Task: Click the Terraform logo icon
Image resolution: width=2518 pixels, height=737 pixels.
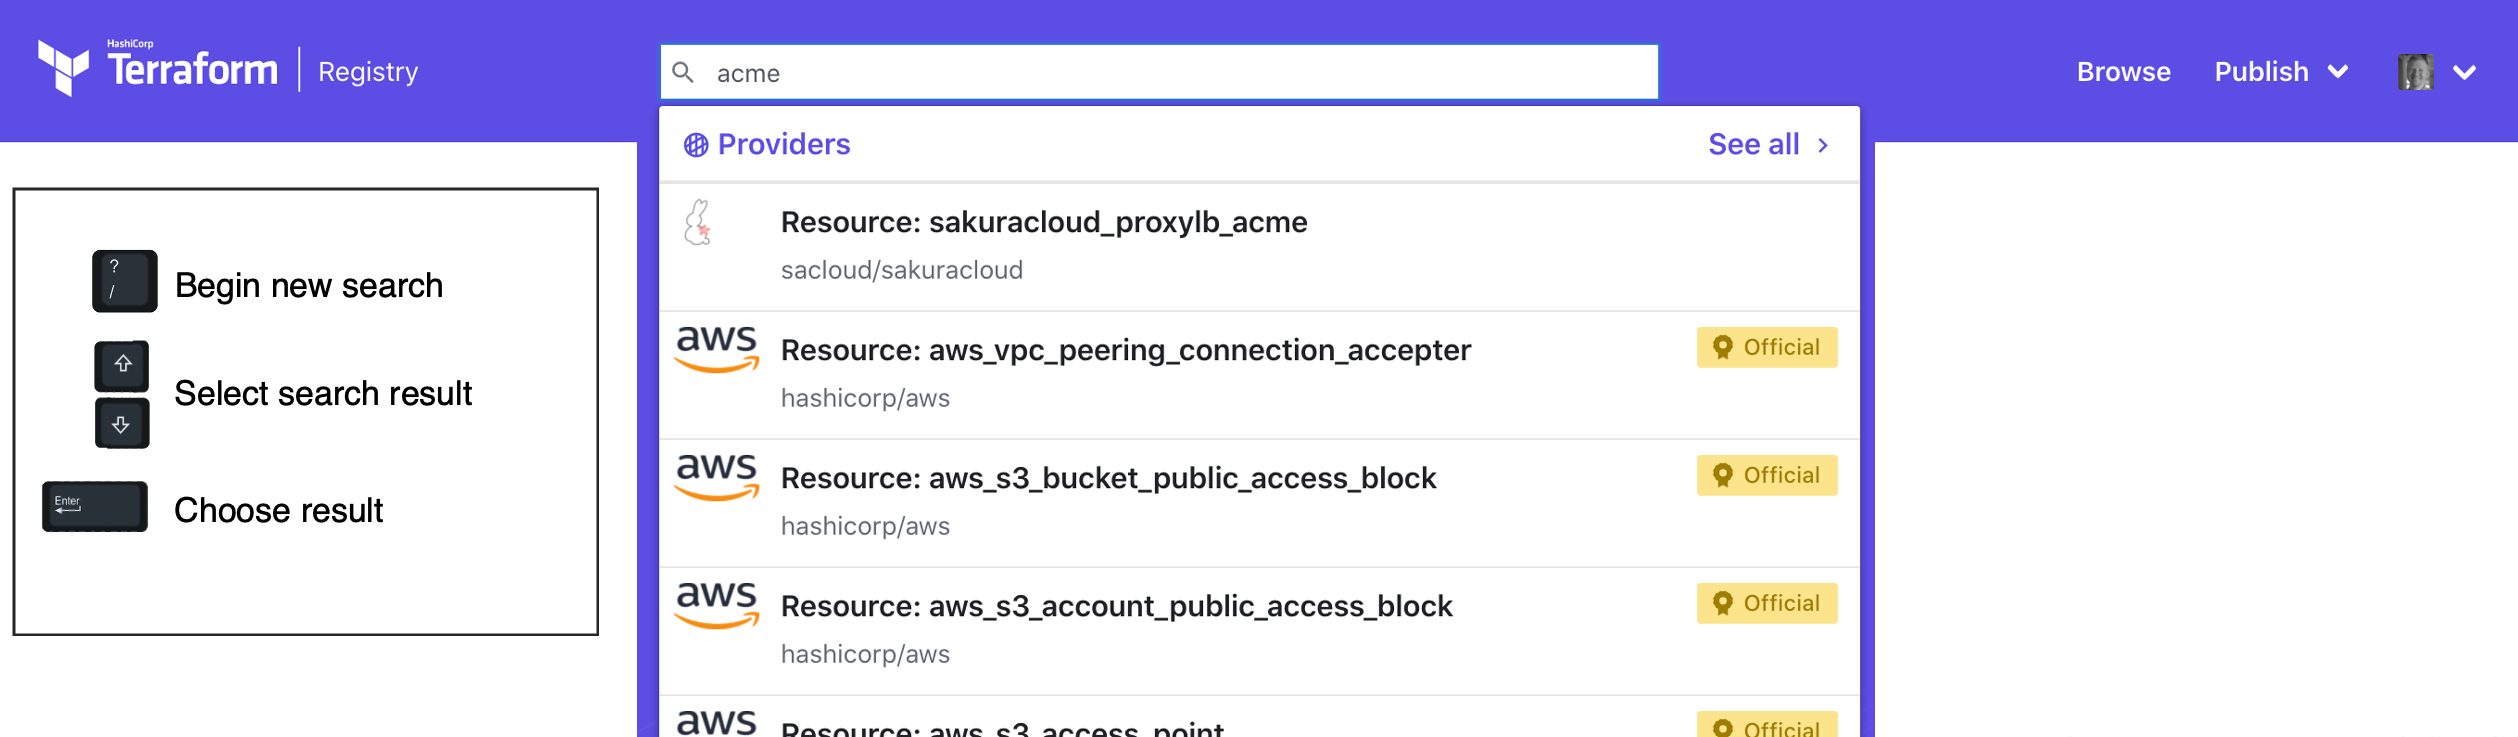Action: 63,68
